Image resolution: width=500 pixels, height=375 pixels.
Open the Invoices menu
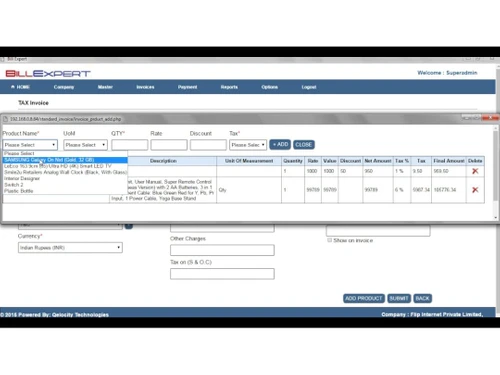(x=145, y=87)
